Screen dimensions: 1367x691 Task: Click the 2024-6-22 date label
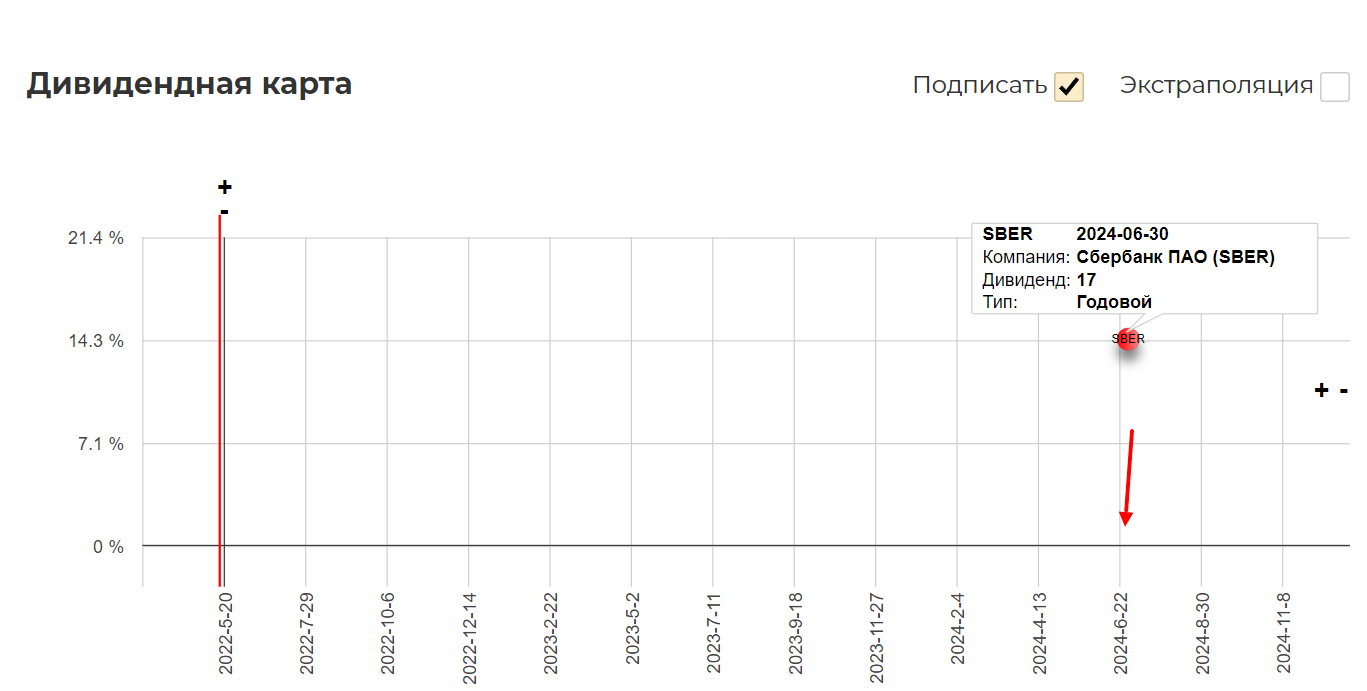point(1120,633)
